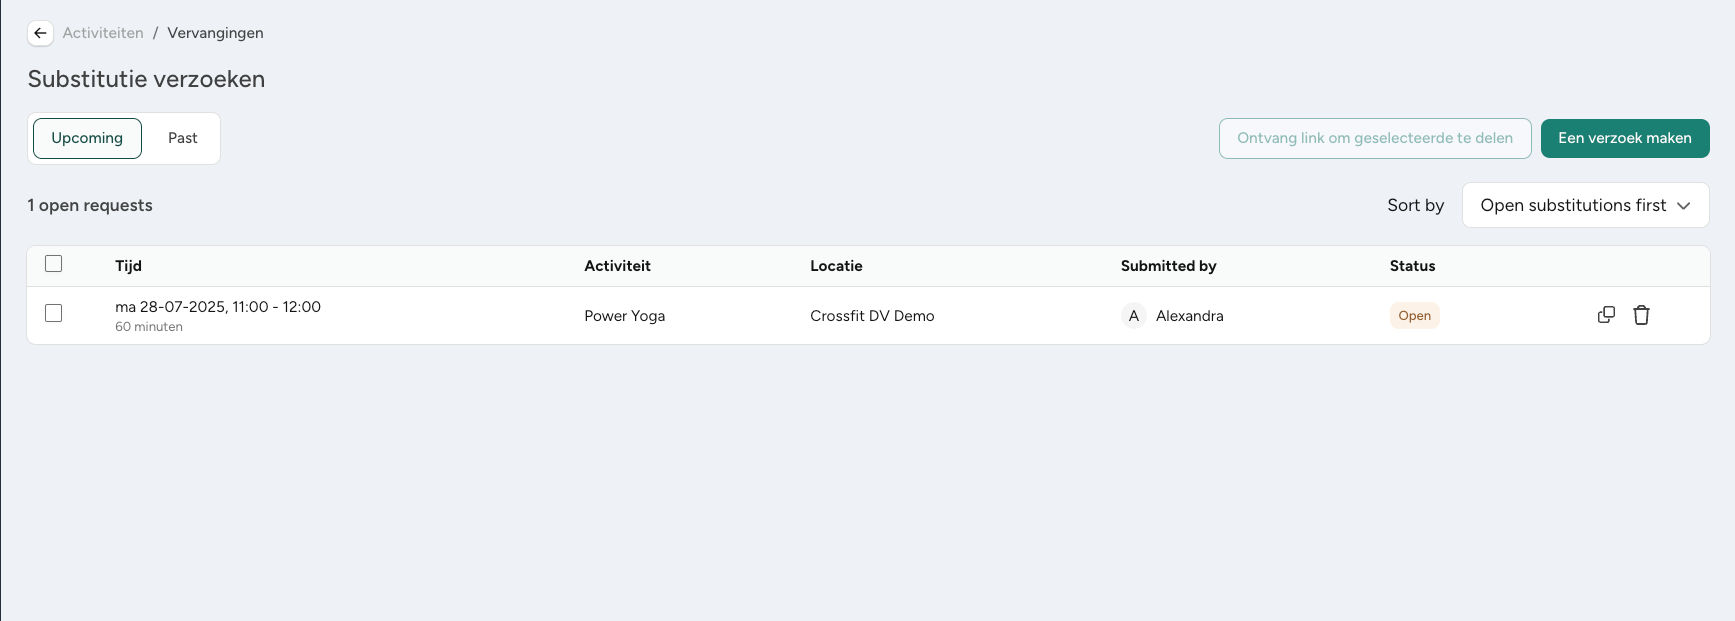The image size is (1735, 621).
Task: Click Ontvang link om geselecteerde te delen
Action: click(x=1374, y=138)
